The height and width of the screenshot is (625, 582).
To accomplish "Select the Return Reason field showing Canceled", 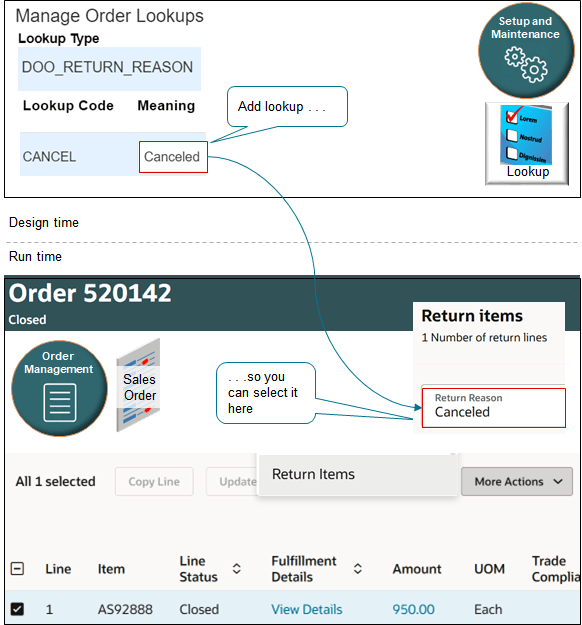I will coord(494,408).
